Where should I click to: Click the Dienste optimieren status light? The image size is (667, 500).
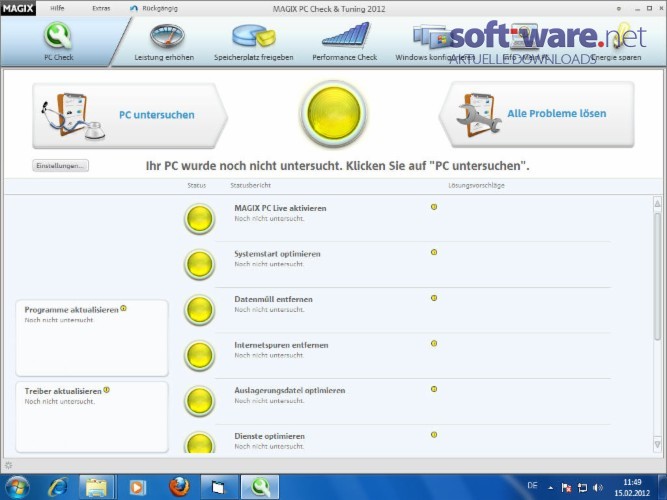pos(199,443)
